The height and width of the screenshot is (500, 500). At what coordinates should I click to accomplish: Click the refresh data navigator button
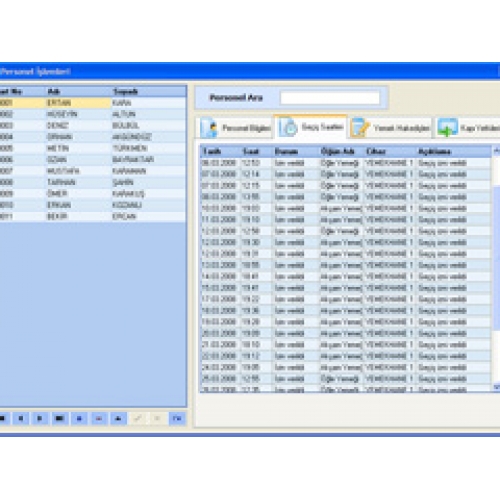pos(177,418)
